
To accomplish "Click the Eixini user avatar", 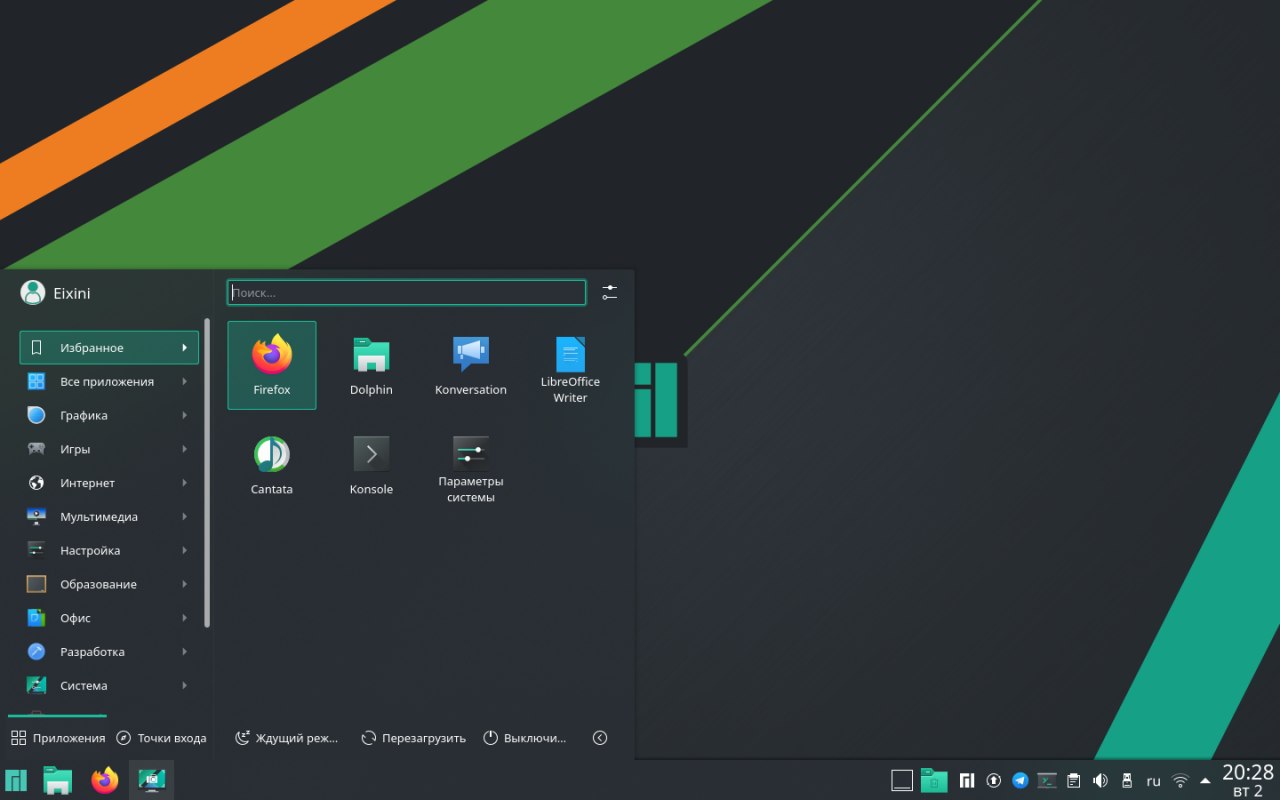I will pyautogui.click(x=33, y=292).
